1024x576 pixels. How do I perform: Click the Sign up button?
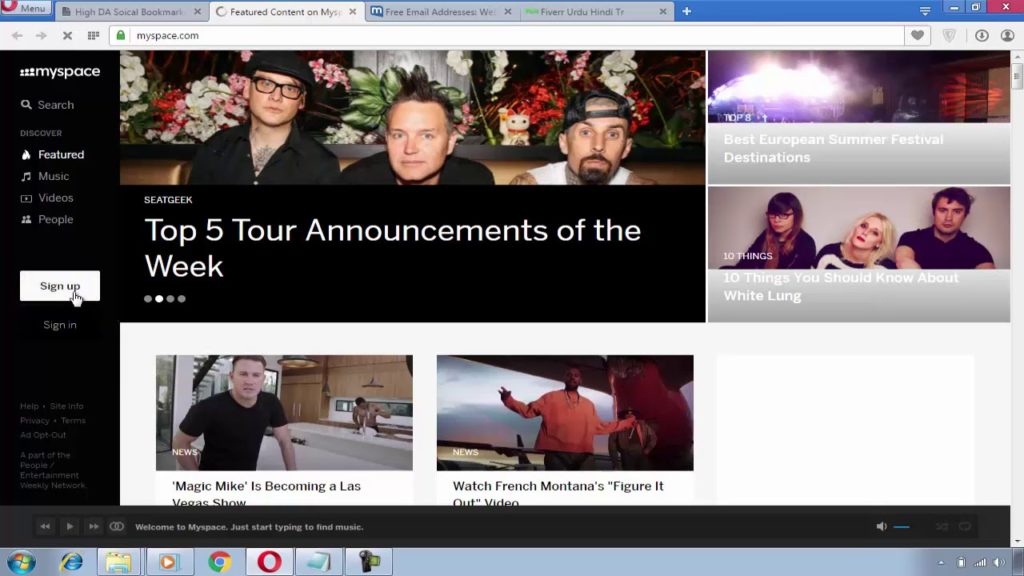coord(60,286)
